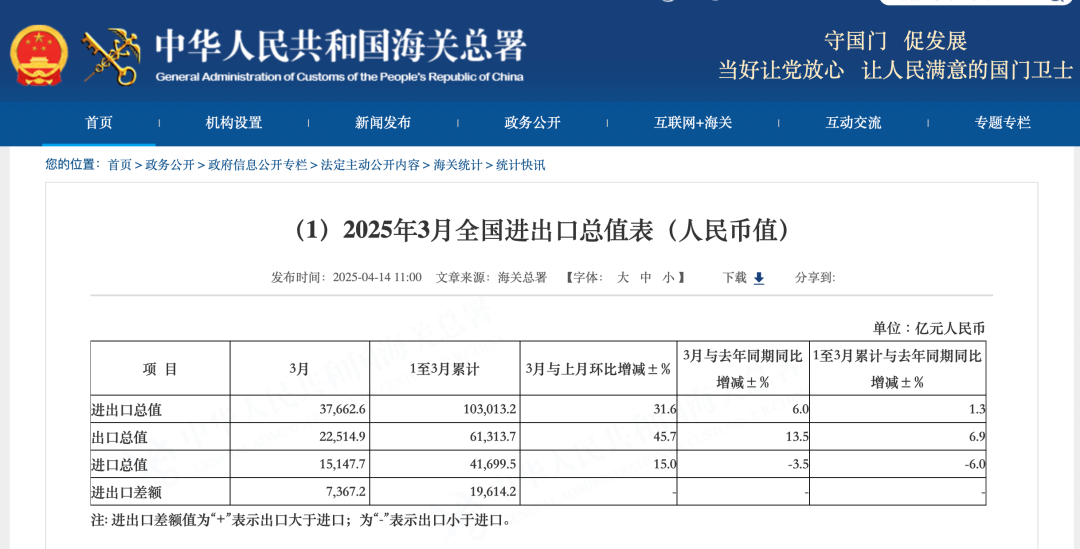Click the value 61,313.7
1080x549 pixels.
point(493,437)
